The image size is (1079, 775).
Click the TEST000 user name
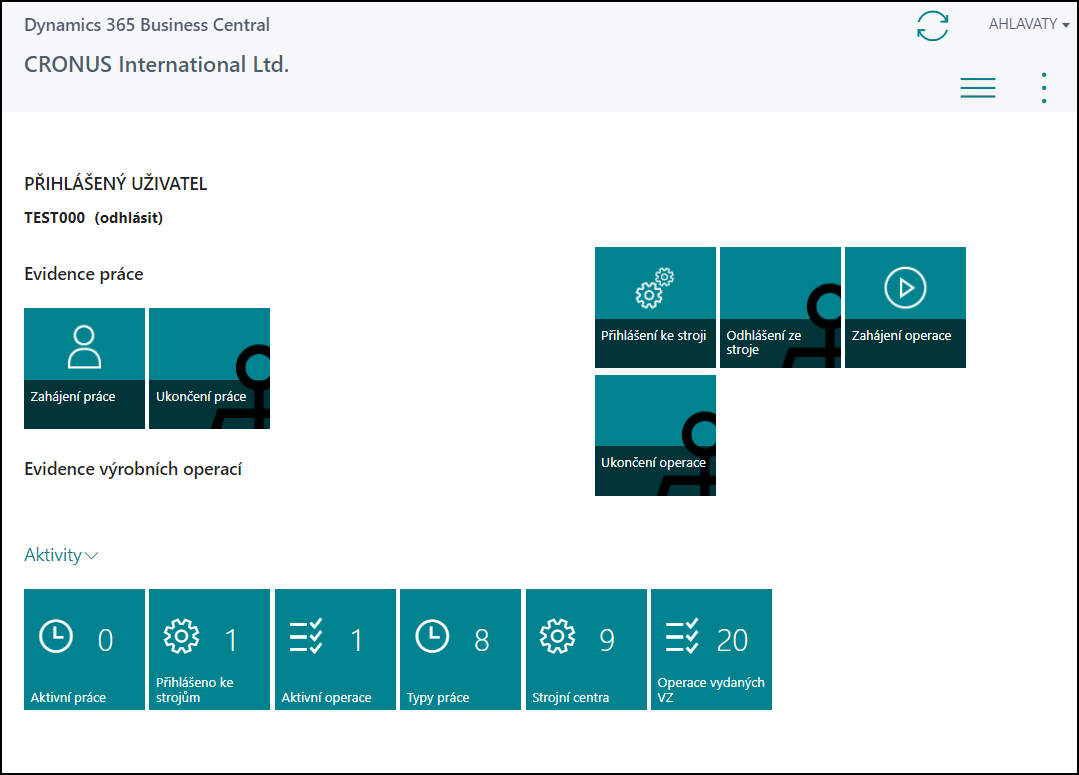point(54,218)
